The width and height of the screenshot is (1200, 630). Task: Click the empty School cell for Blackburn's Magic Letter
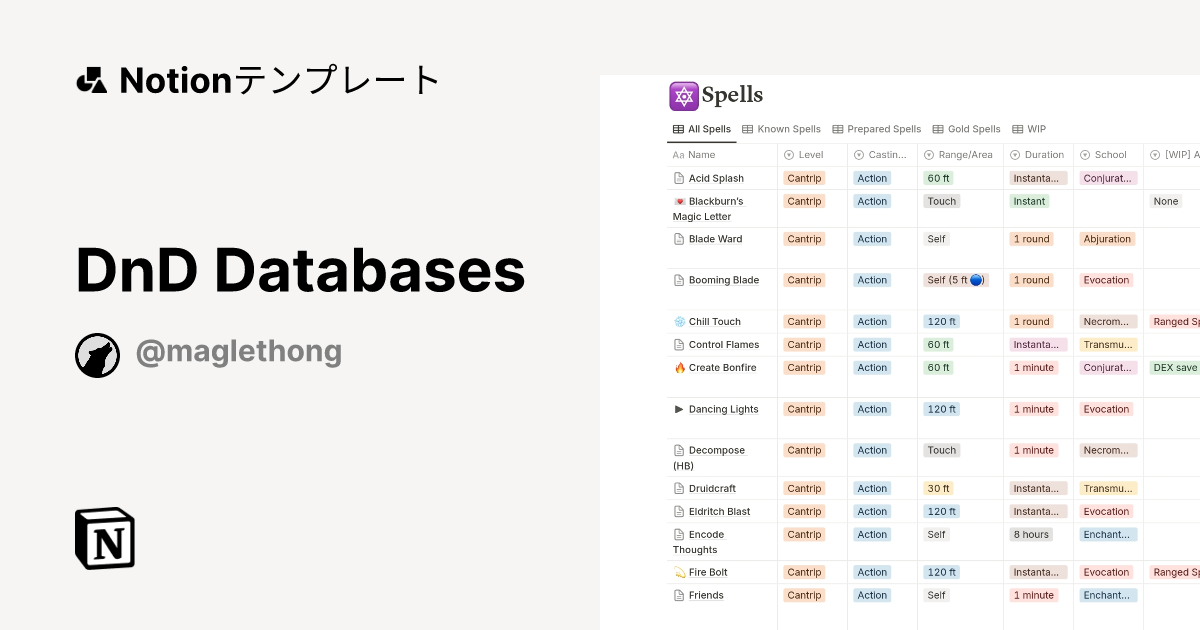coord(1108,208)
